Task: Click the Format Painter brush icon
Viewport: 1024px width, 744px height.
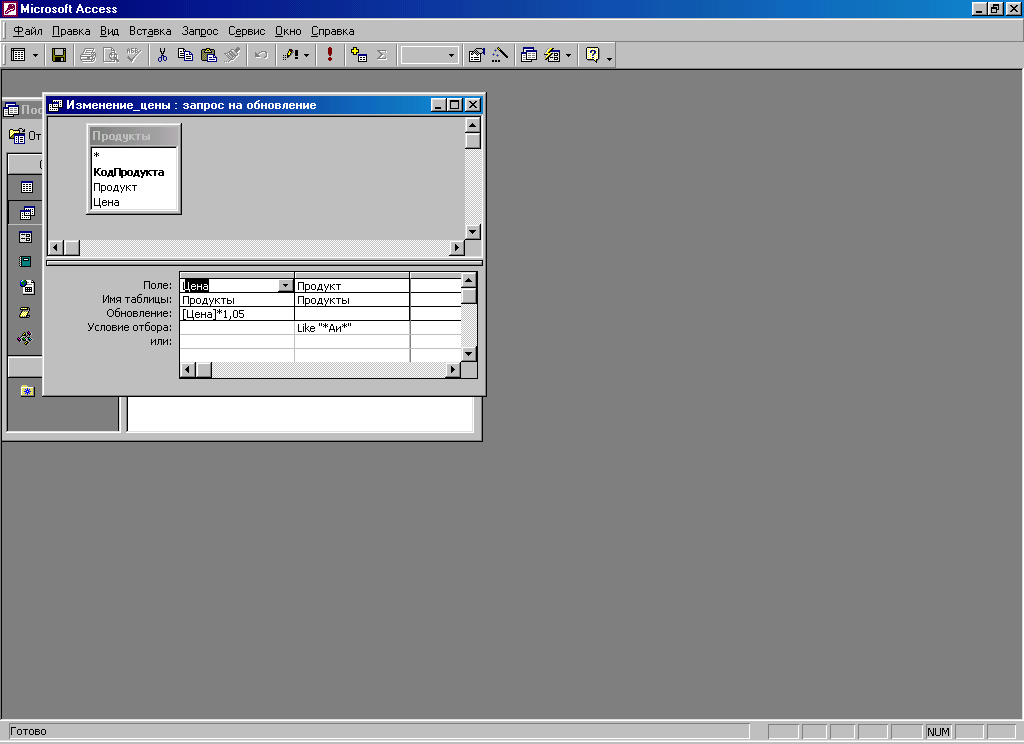Action: [232, 56]
